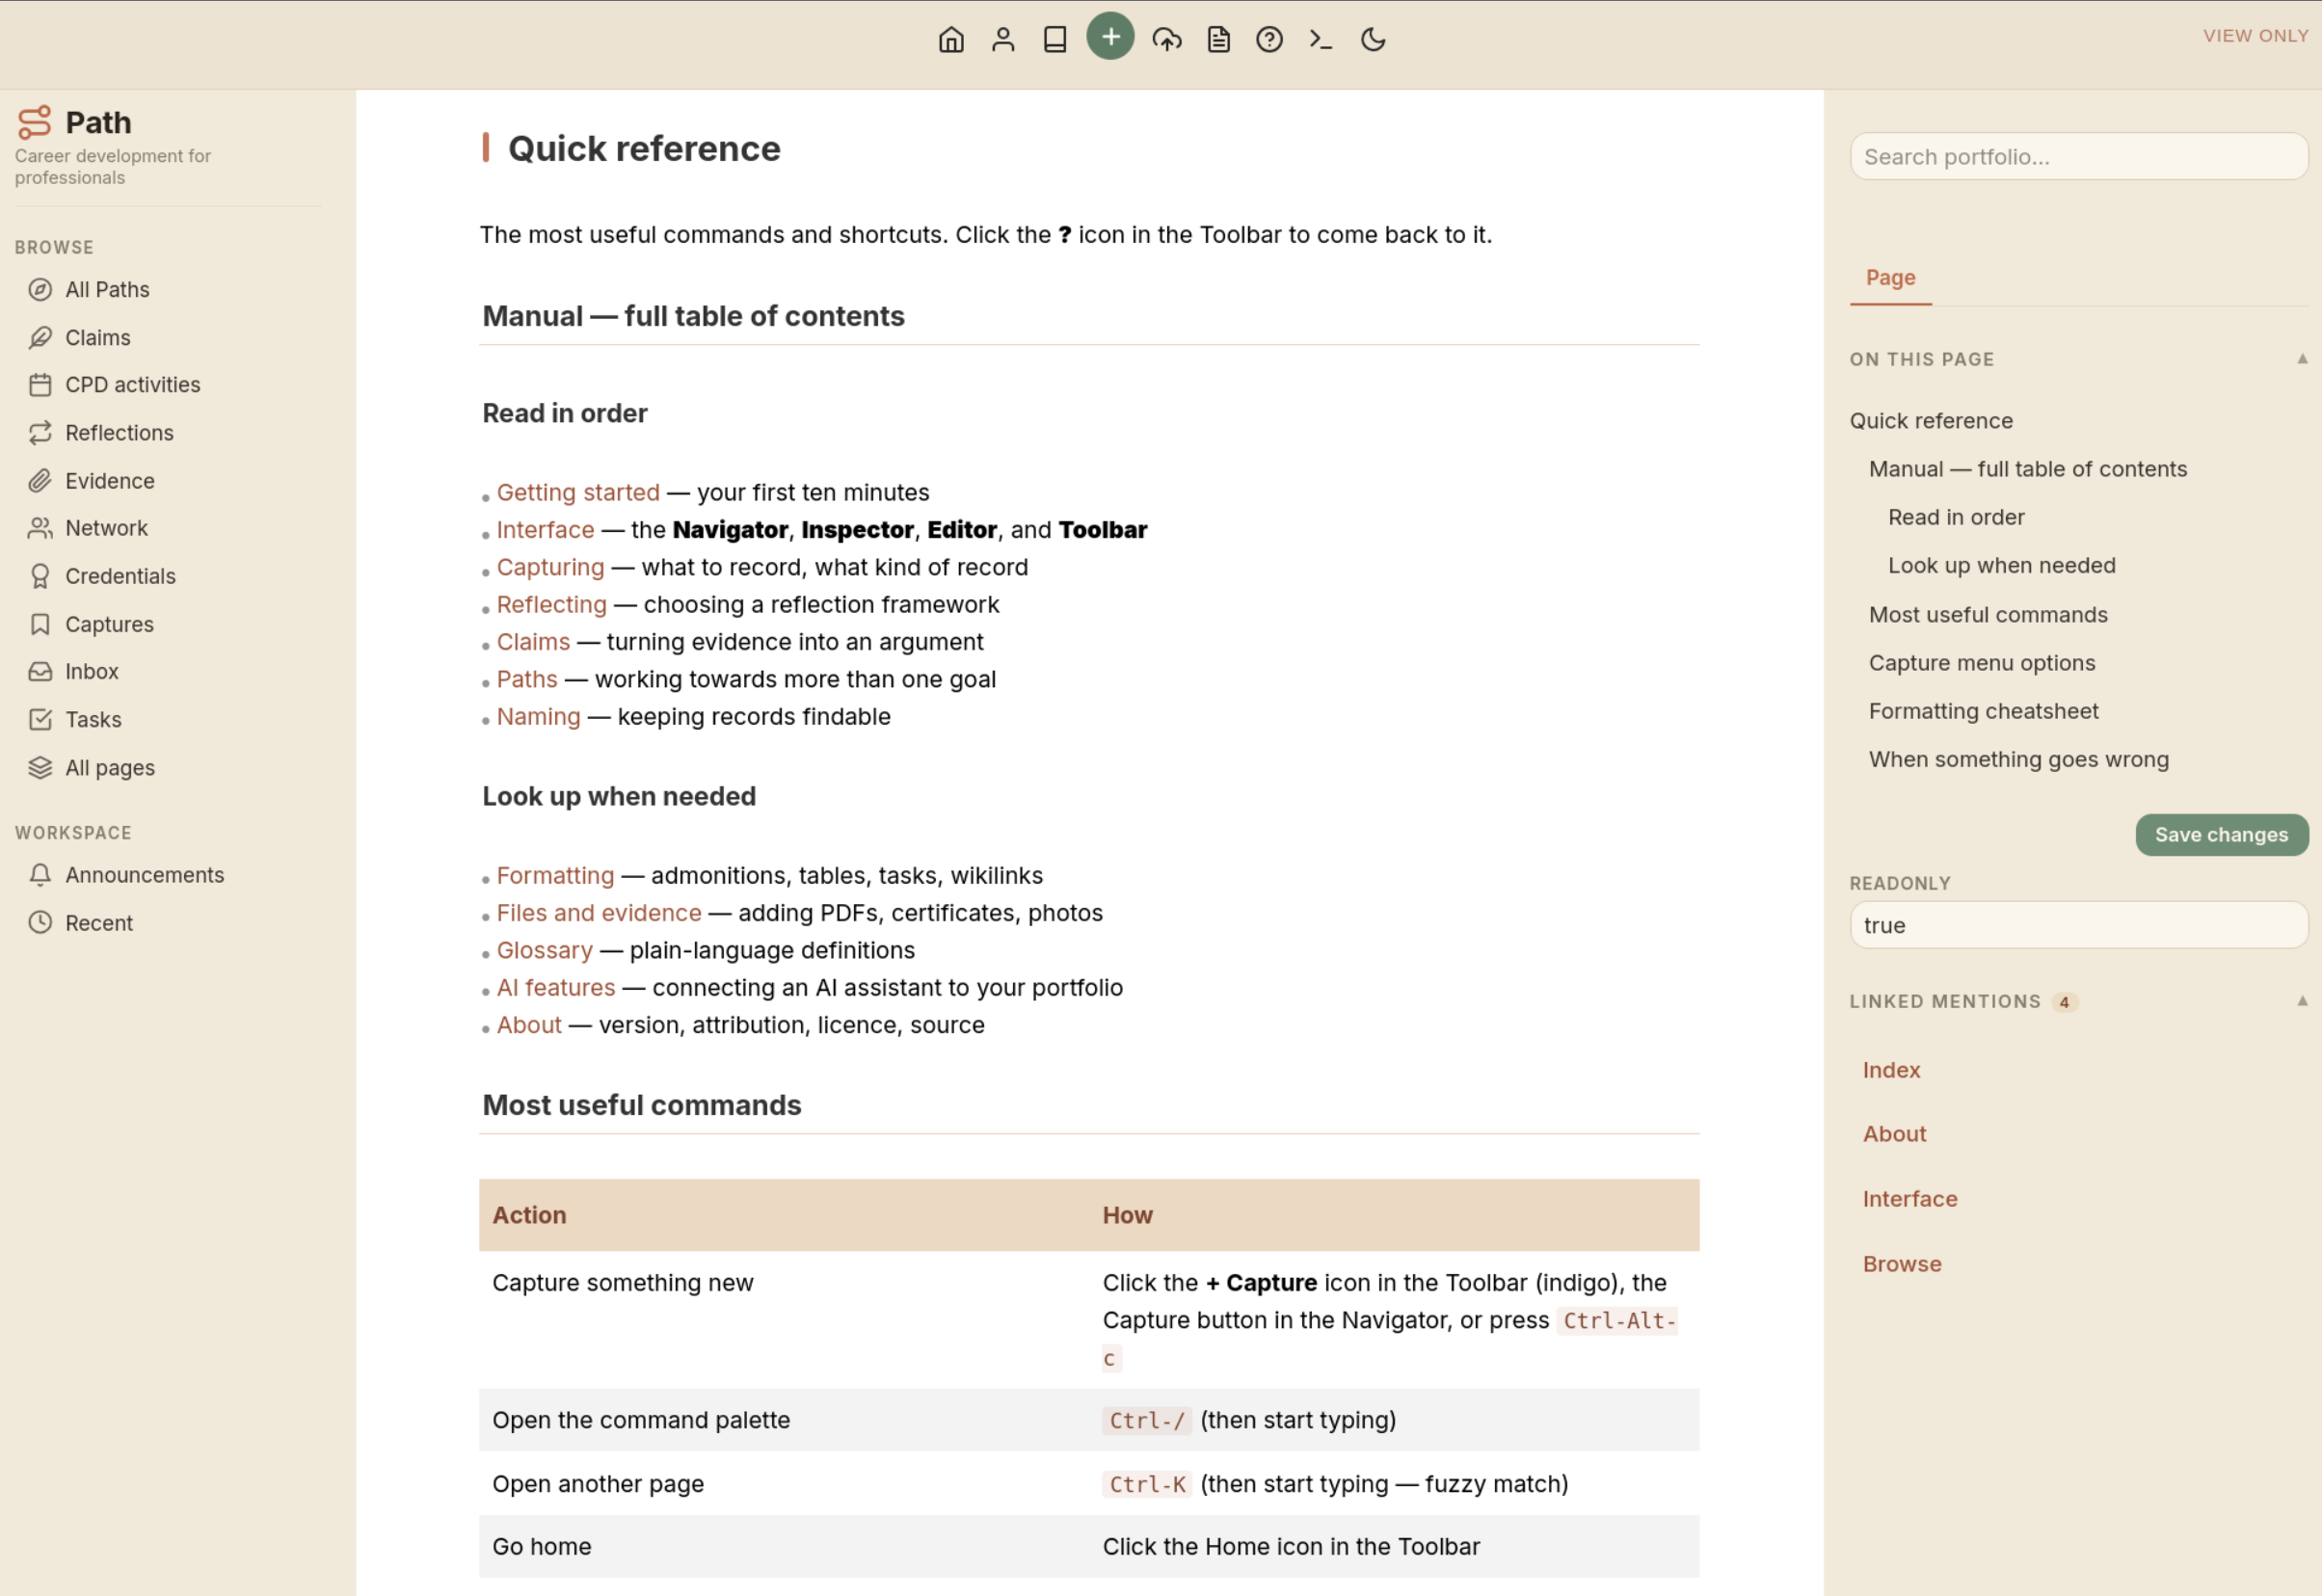This screenshot has width=2322, height=1596.
Task: Open the Browse linked mention
Action: tap(1902, 1264)
